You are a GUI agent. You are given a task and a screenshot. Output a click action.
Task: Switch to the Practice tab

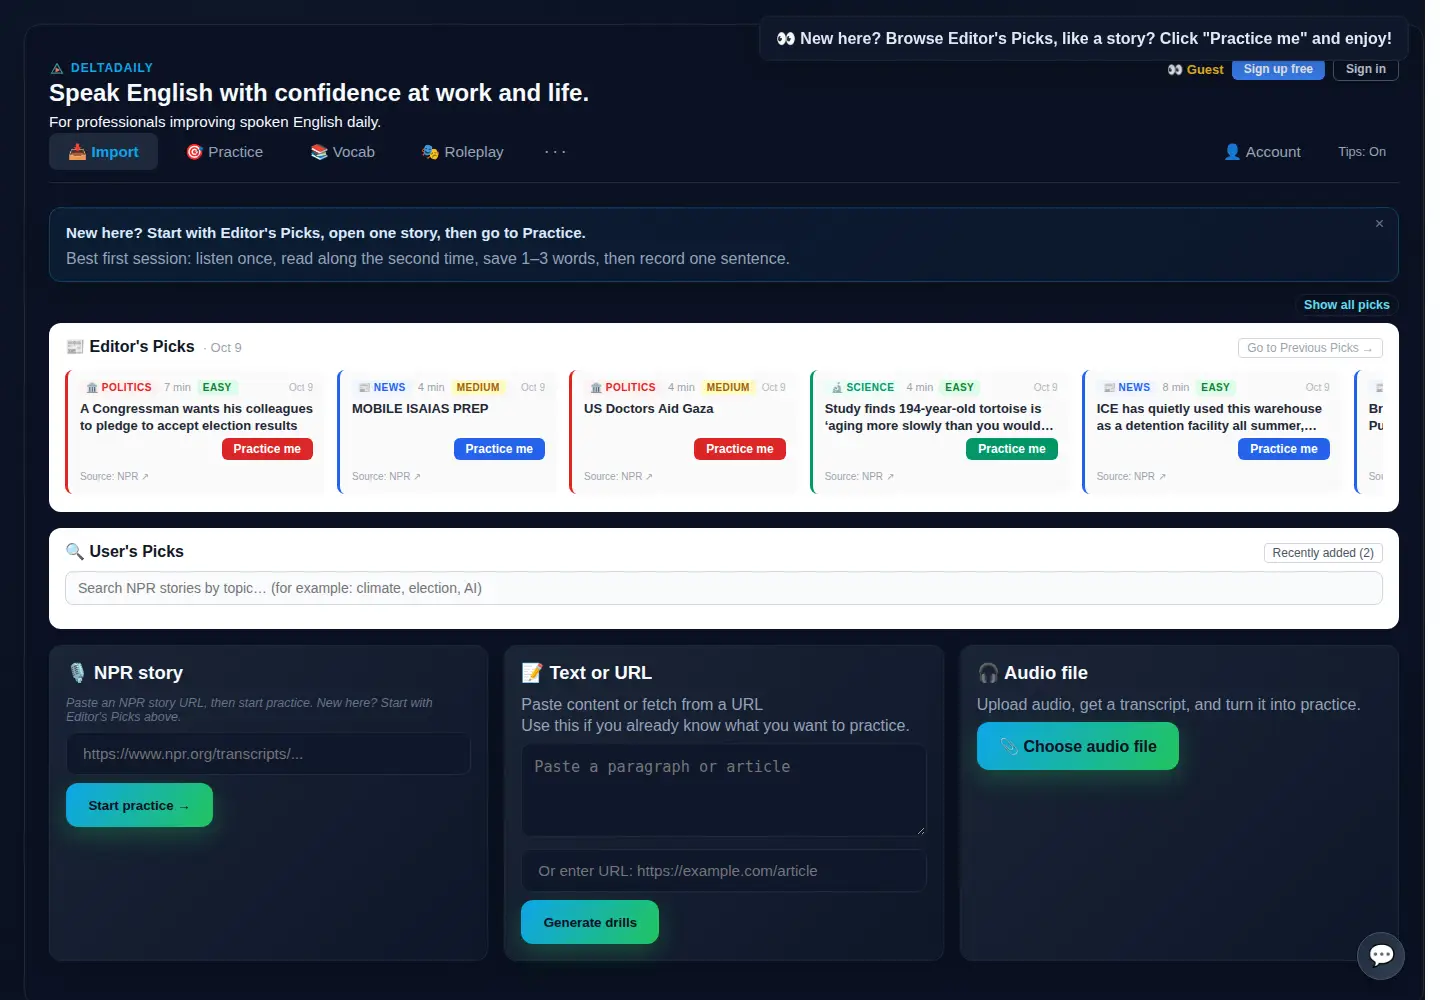[x=225, y=152]
